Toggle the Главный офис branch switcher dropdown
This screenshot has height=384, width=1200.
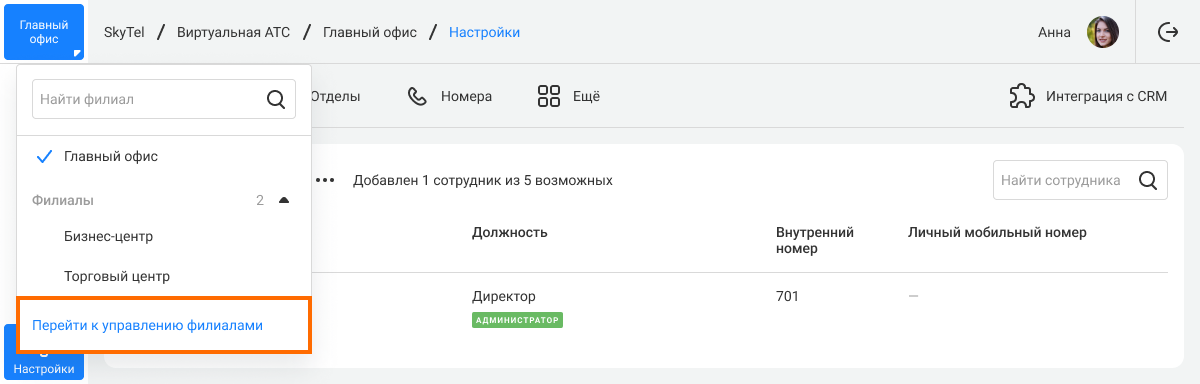(44, 32)
